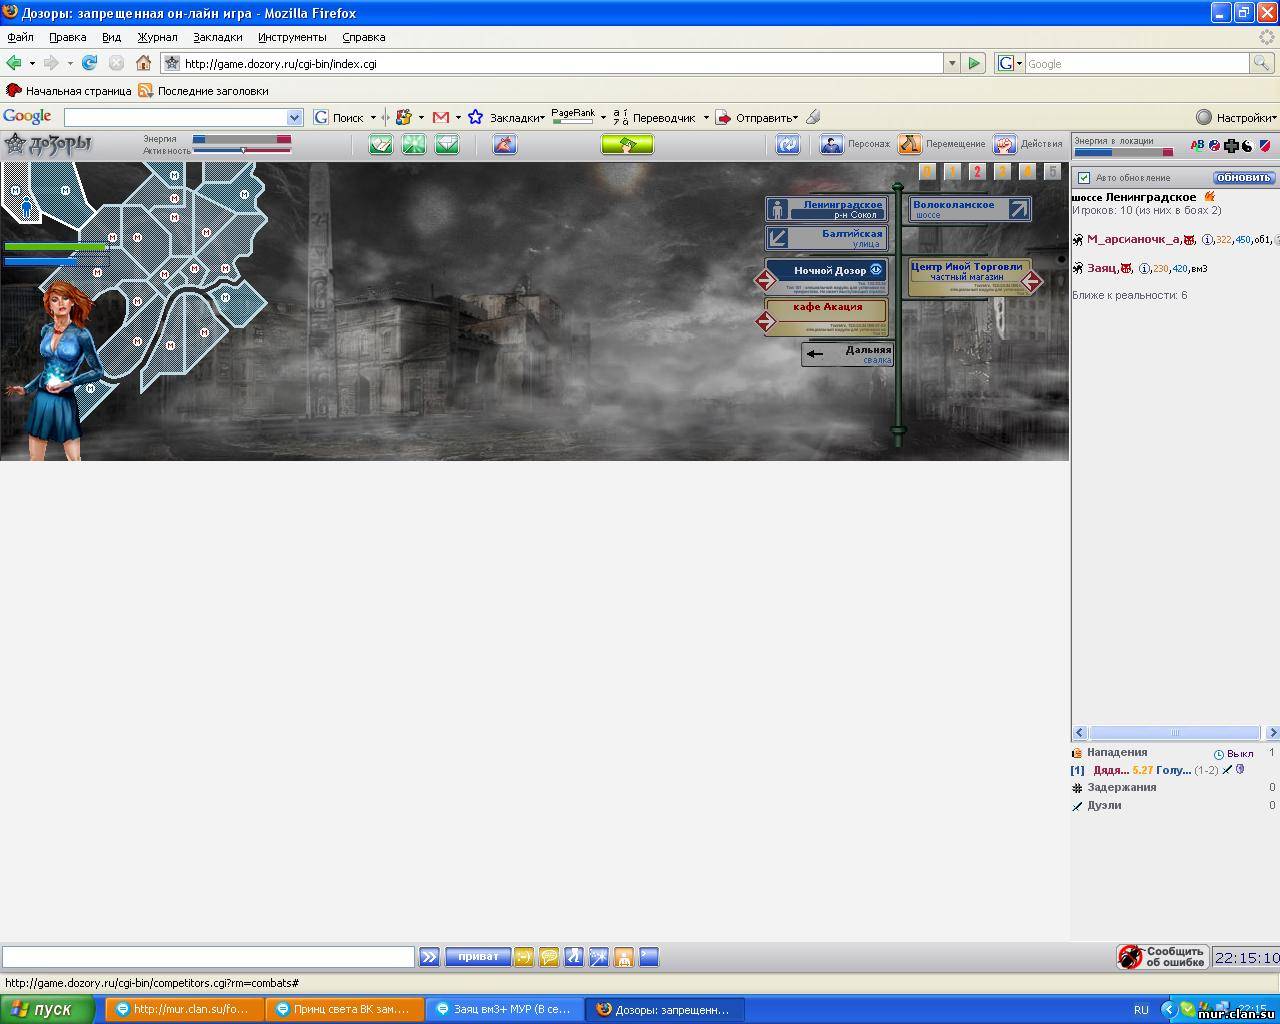Open the Нападения attacks section
Viewport: 1280px width, 1024px height.
tap(1117, 752)
